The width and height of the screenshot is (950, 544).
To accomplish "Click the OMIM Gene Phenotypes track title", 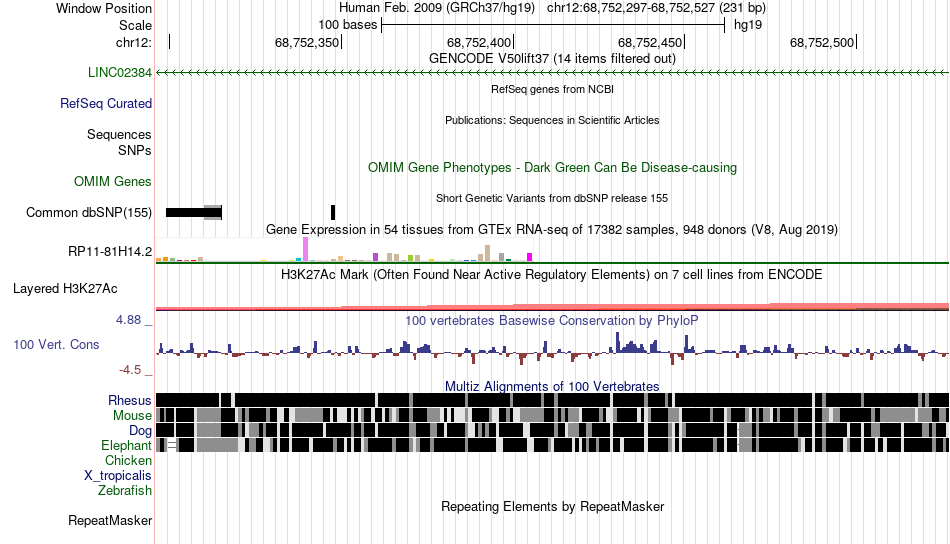I will click(x=552, y=168).
